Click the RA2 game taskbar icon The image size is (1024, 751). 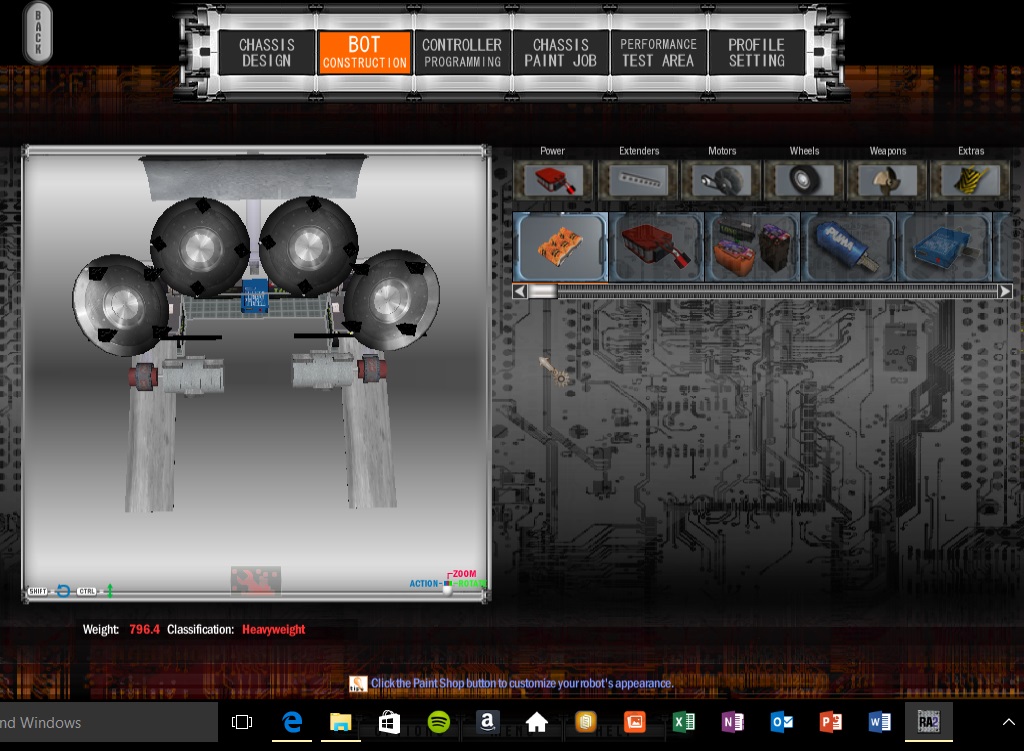coord(929,722)
